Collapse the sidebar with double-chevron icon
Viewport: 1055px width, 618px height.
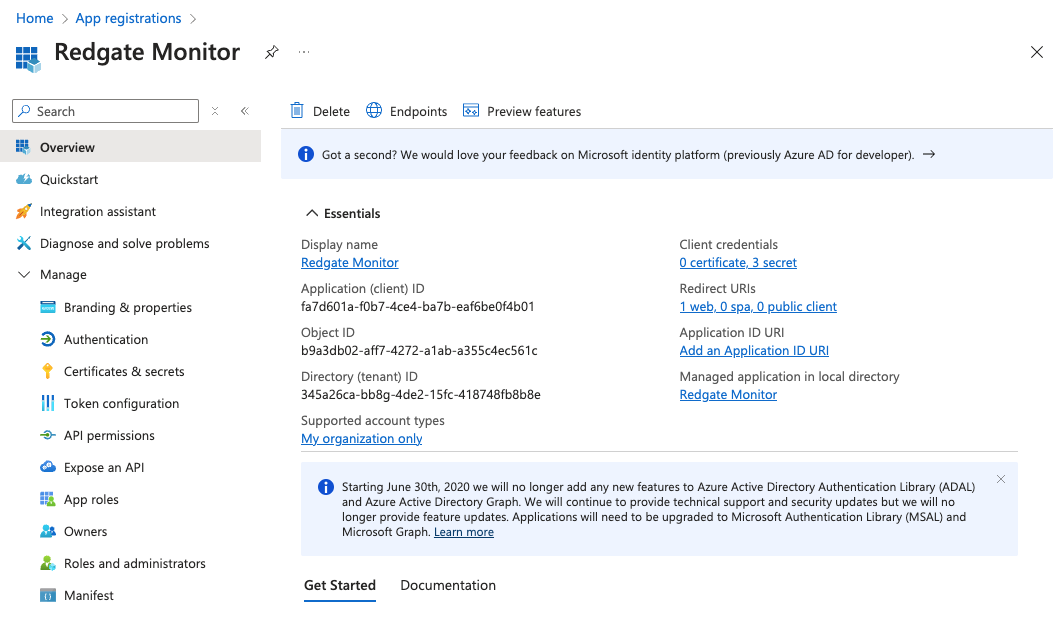point(244,111)
